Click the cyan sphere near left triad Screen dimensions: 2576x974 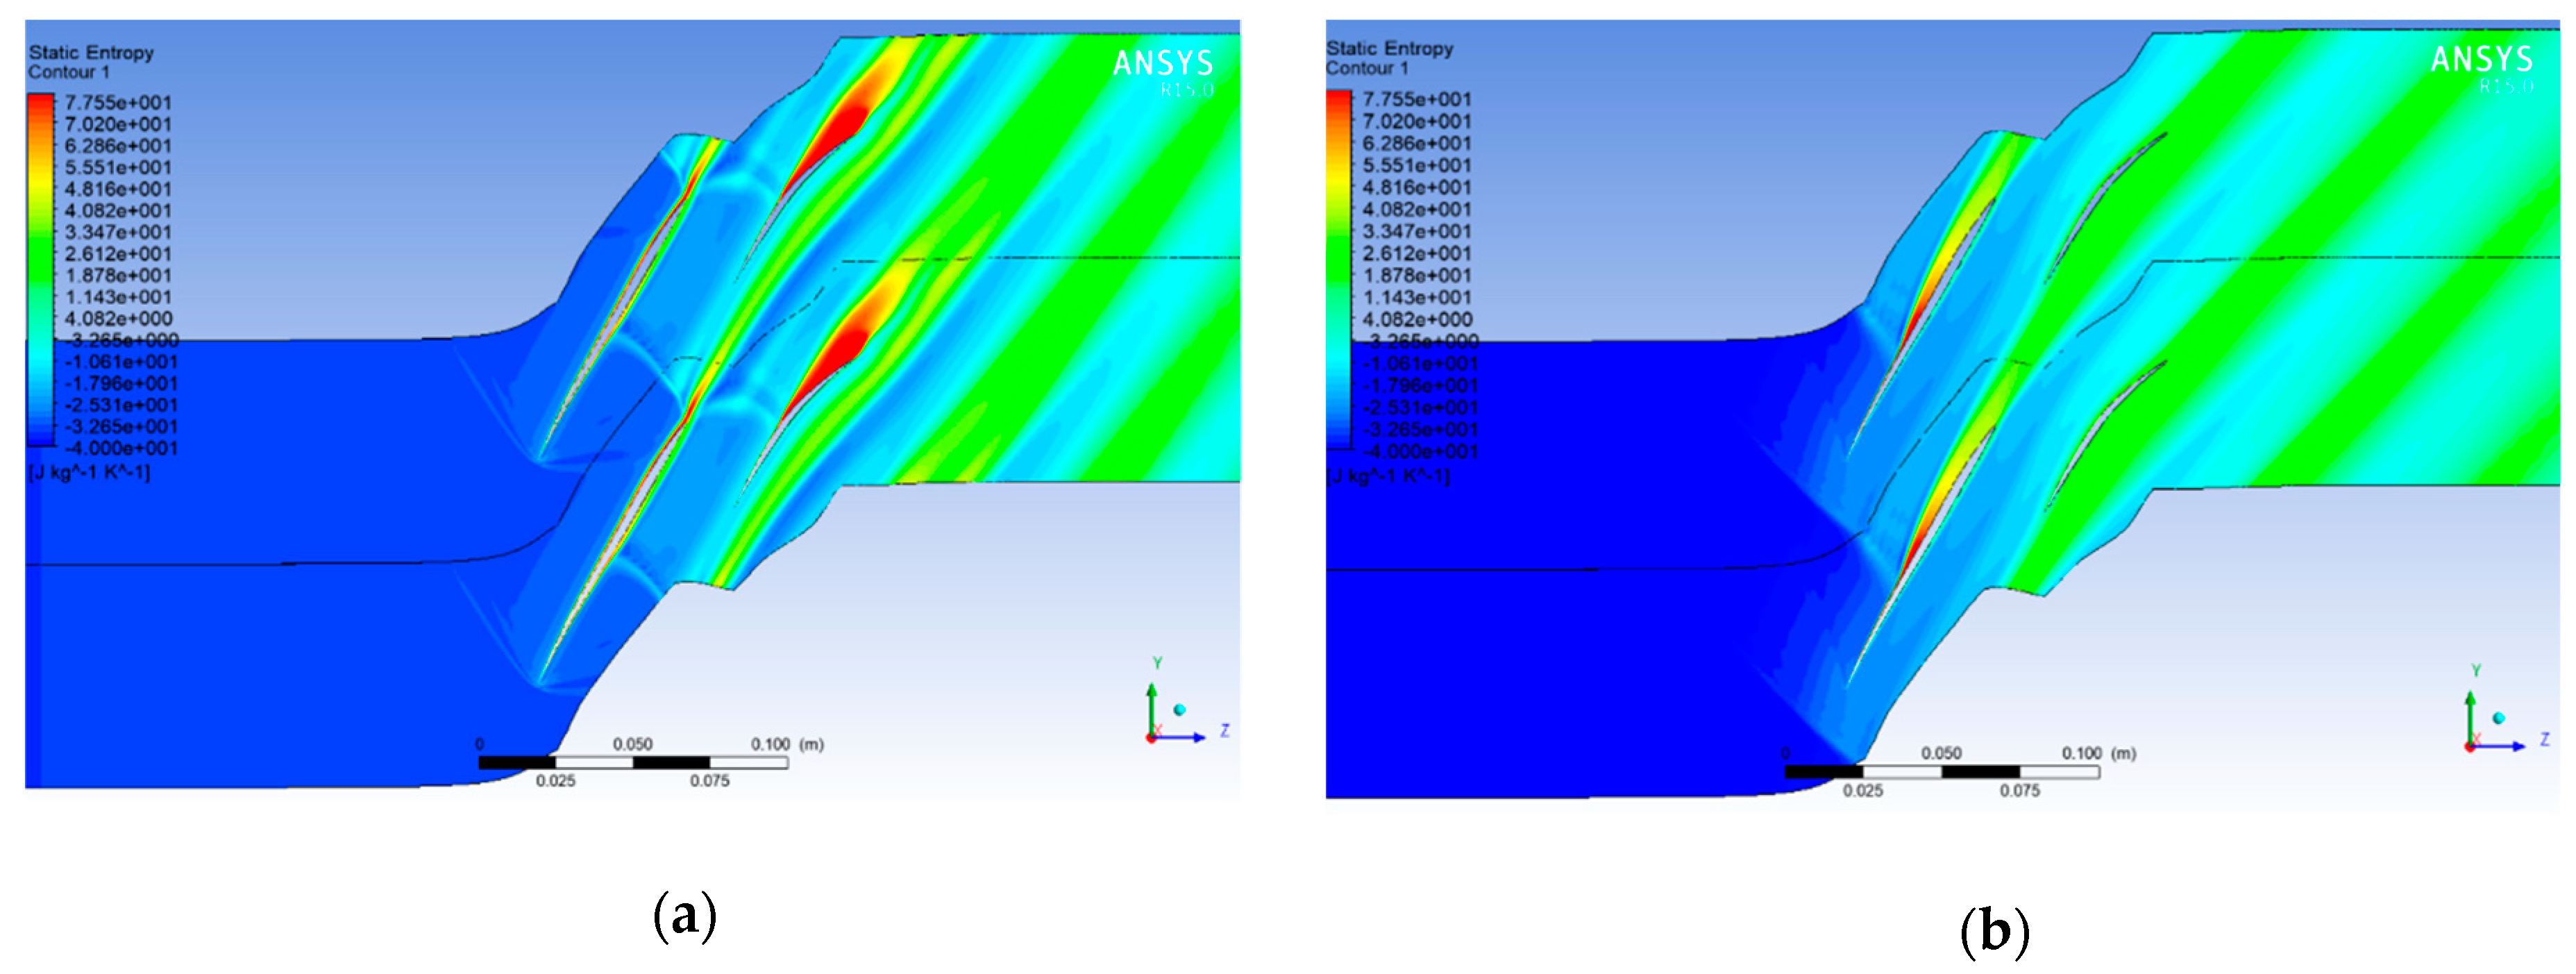point(1180,709)
